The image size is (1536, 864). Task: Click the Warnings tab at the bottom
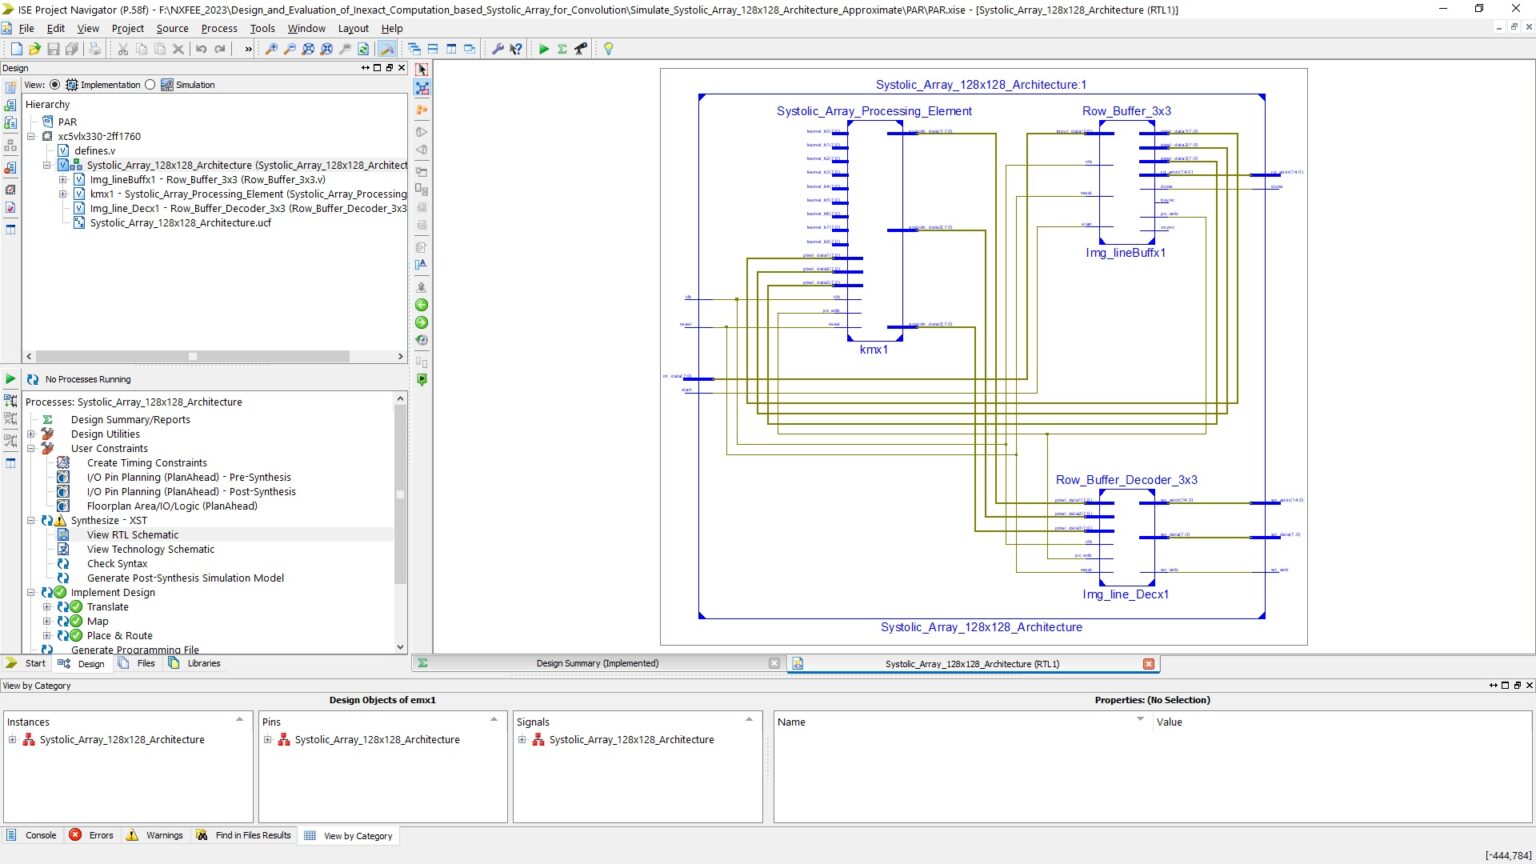(x=165, y=835)
